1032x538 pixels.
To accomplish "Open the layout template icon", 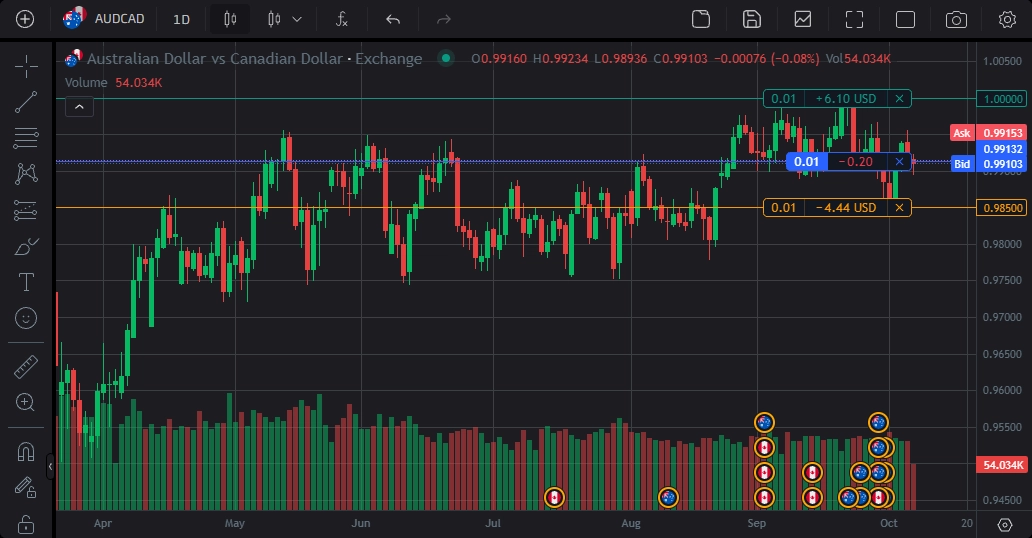I will [x=701, y=19].
